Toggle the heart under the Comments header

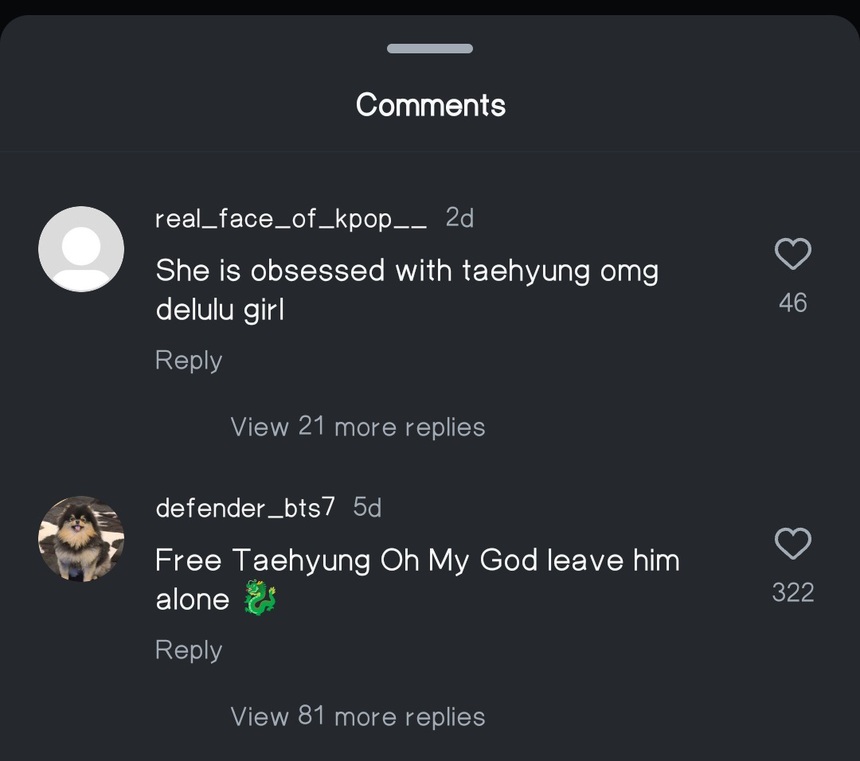[x=792, y=254]
